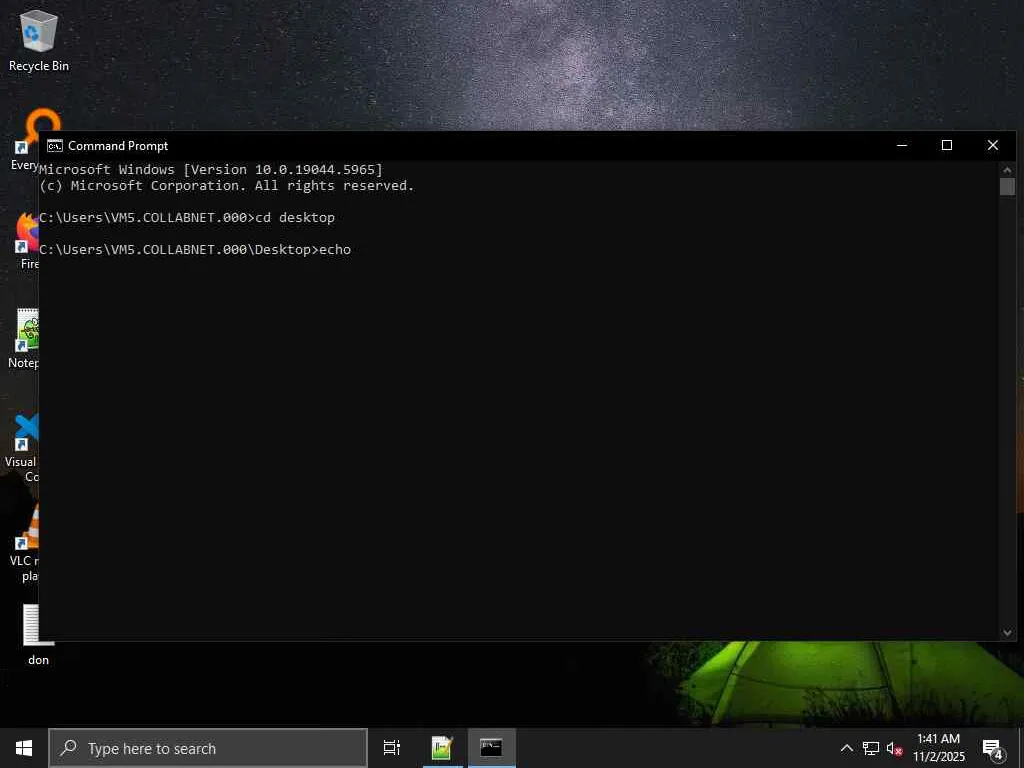The image size is (1024, 768).
Task: Close the Command Prompt window
Action: pyautogui.click(x=993, y=145)
